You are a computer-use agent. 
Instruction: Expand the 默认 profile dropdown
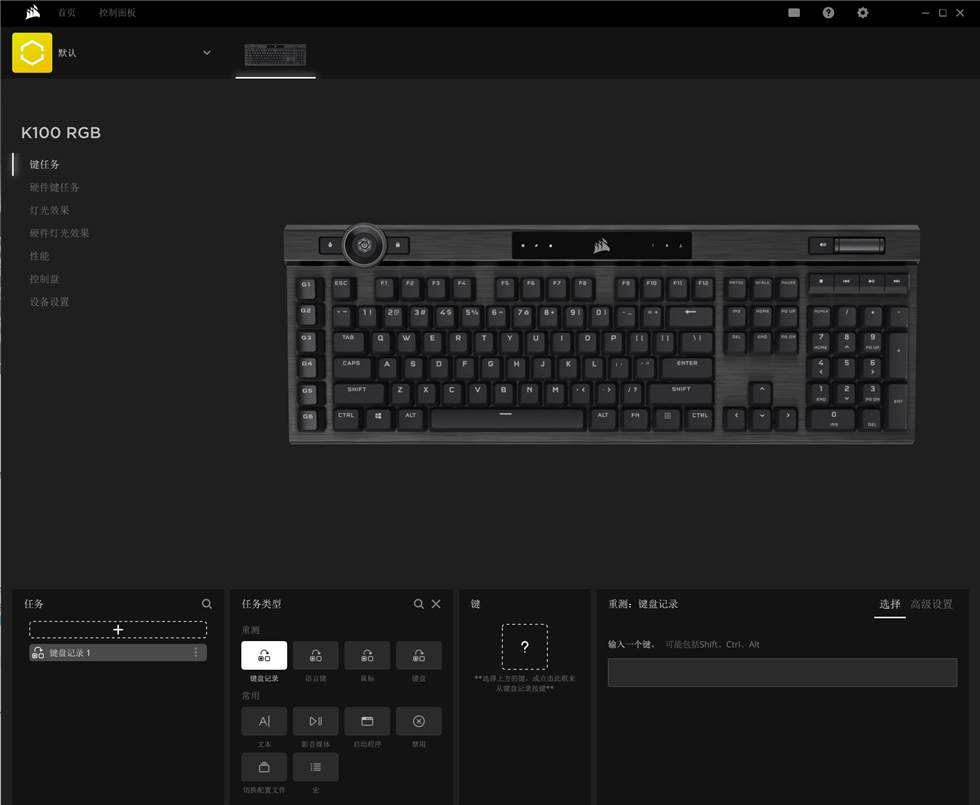(x=207, y=53)
